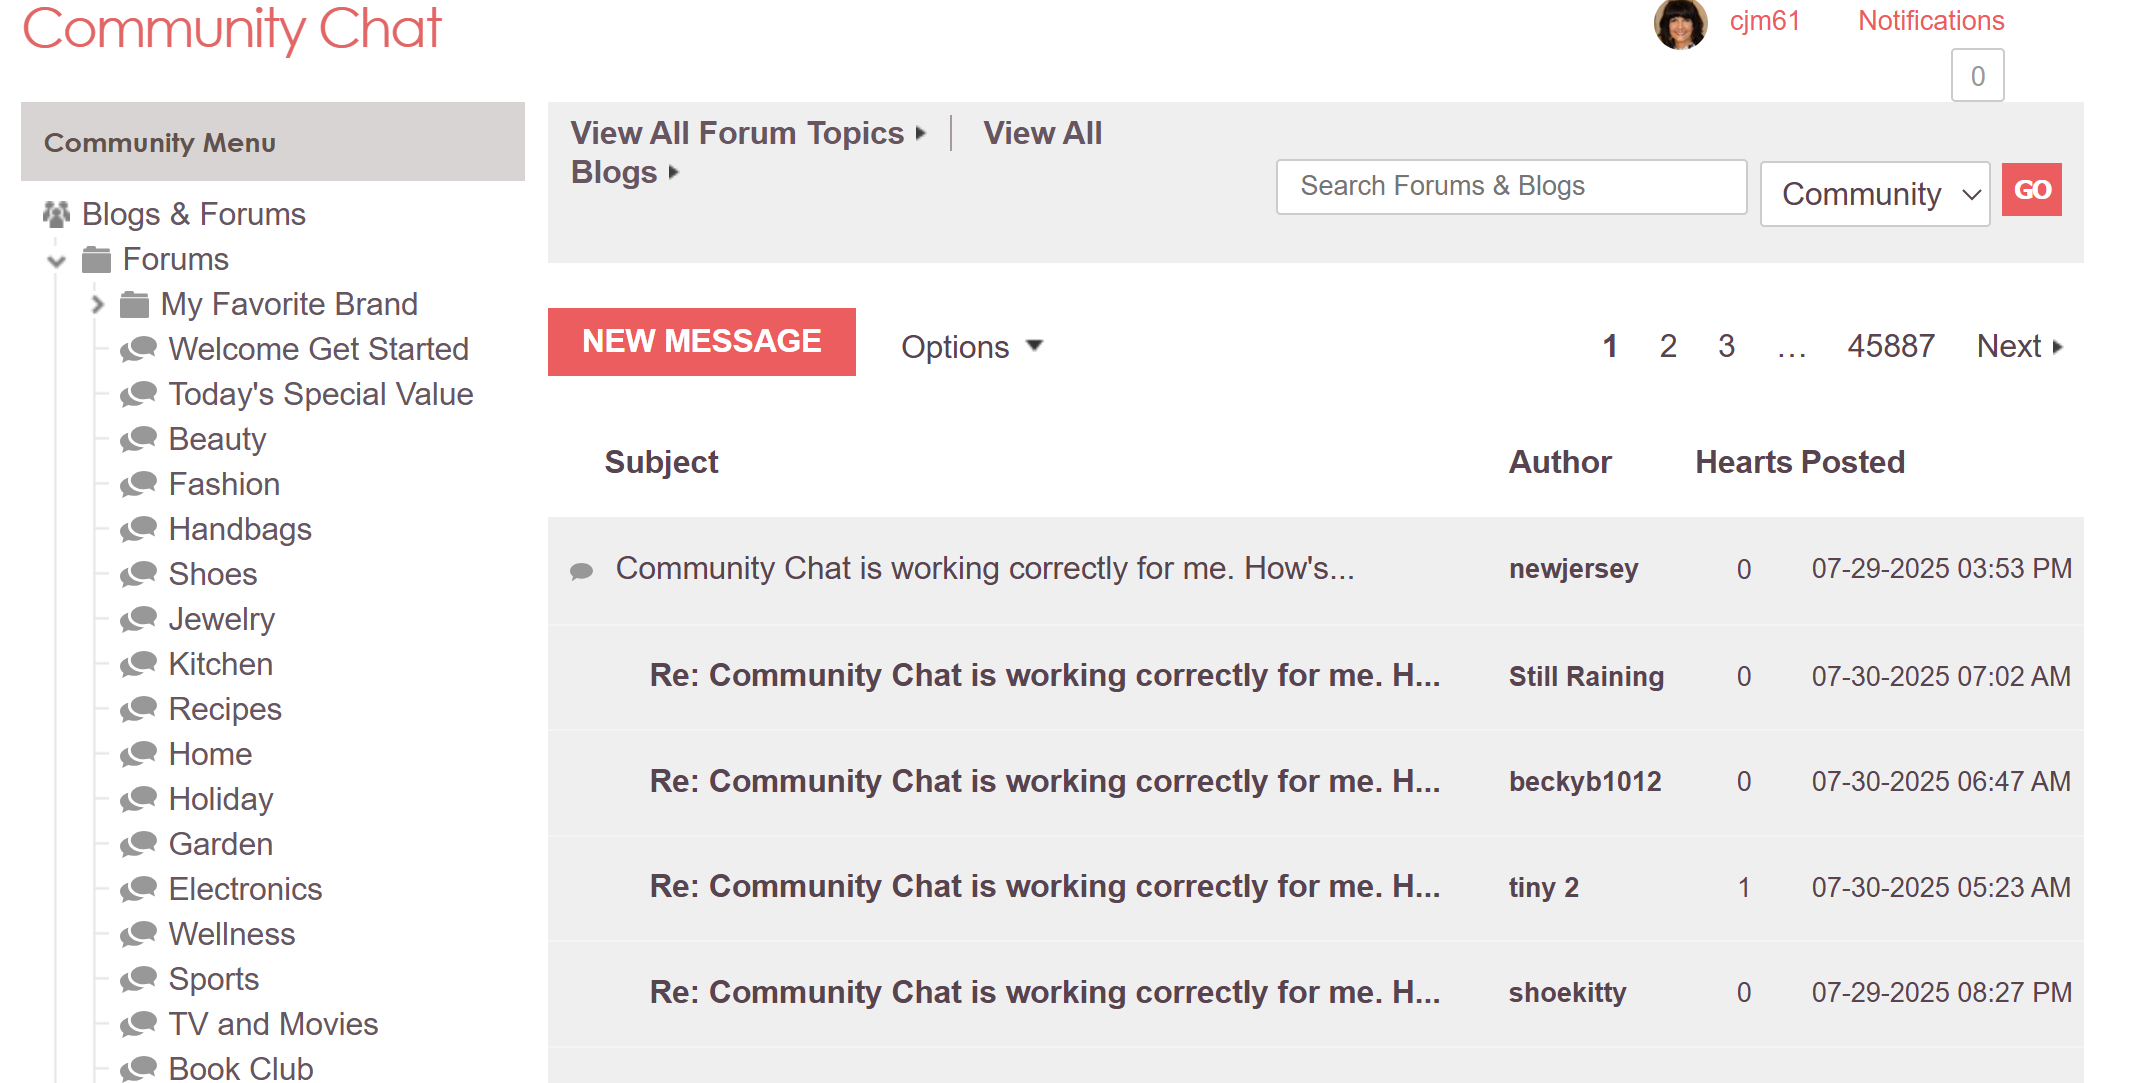This screenshot has width=2140, height=1083.
Task: Go to page 2 of forum topics
Action: point(1668,346)
